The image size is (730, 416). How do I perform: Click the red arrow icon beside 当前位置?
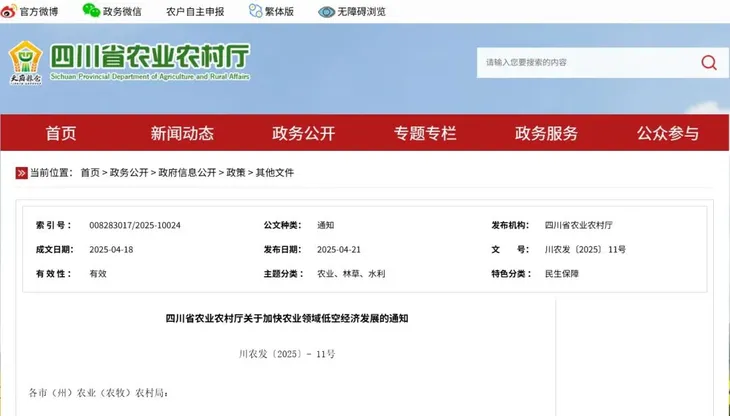click(21, 172)
